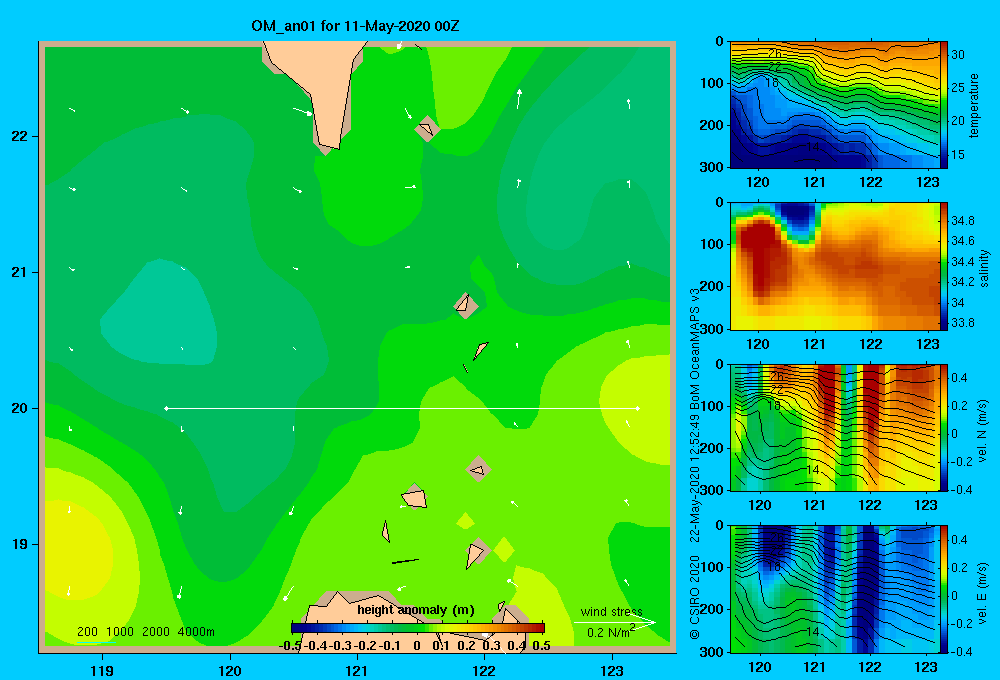Click the wind stress reference arrow

(x=614, y=623)
